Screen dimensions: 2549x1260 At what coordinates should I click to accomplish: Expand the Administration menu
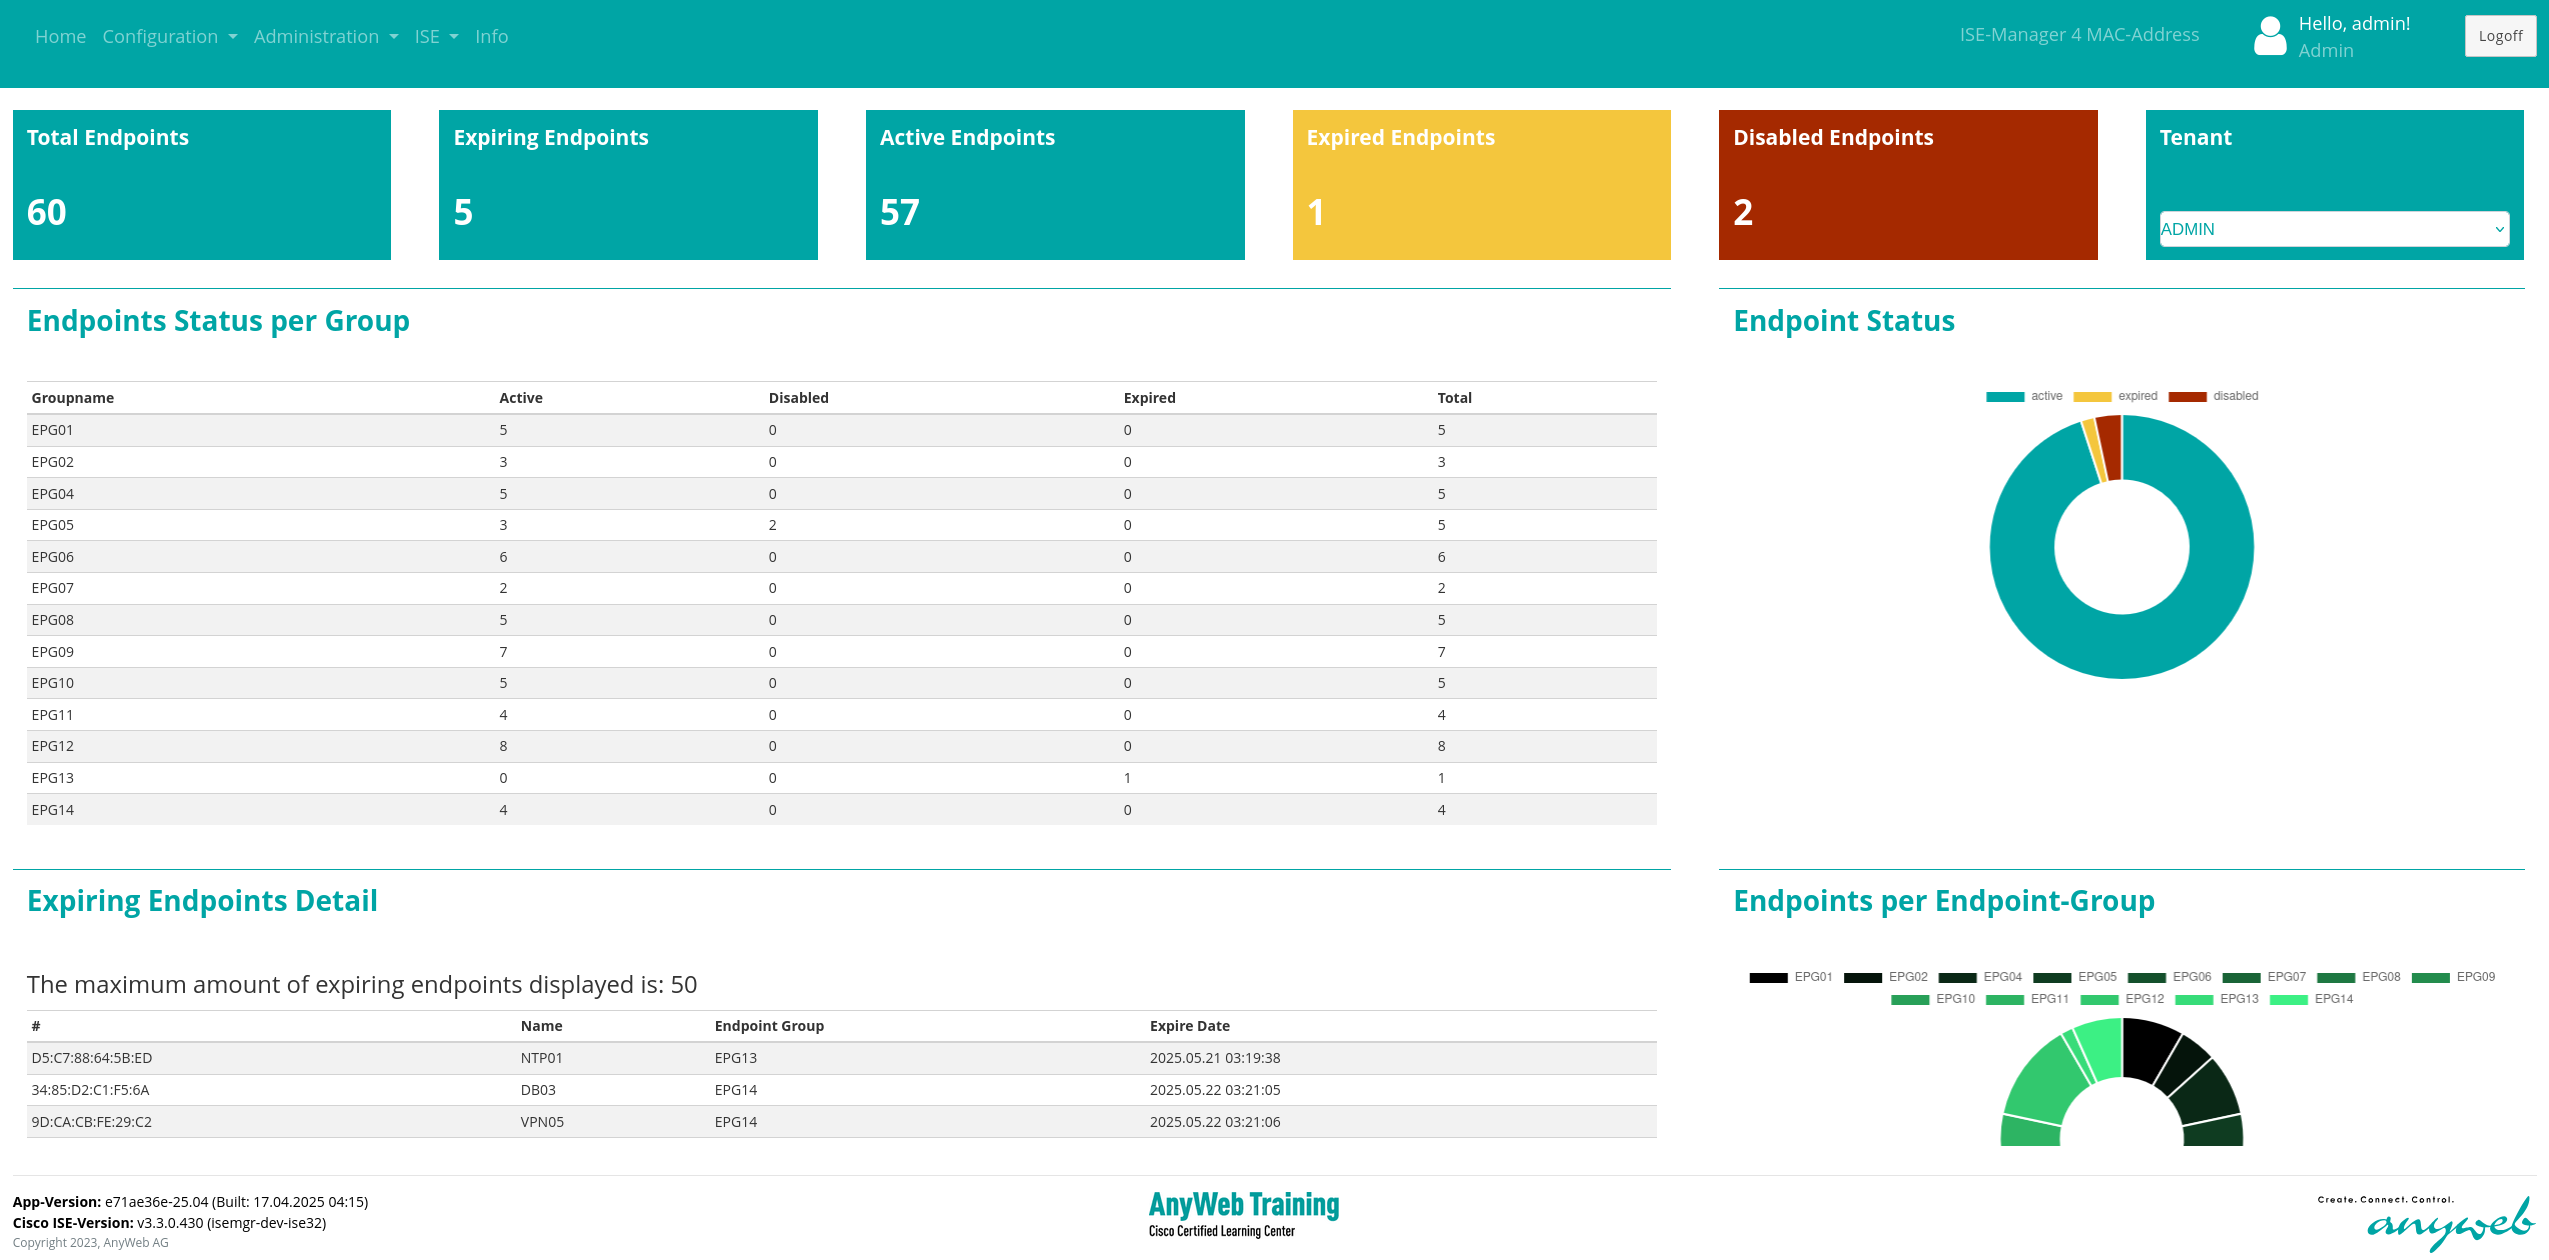325,37
